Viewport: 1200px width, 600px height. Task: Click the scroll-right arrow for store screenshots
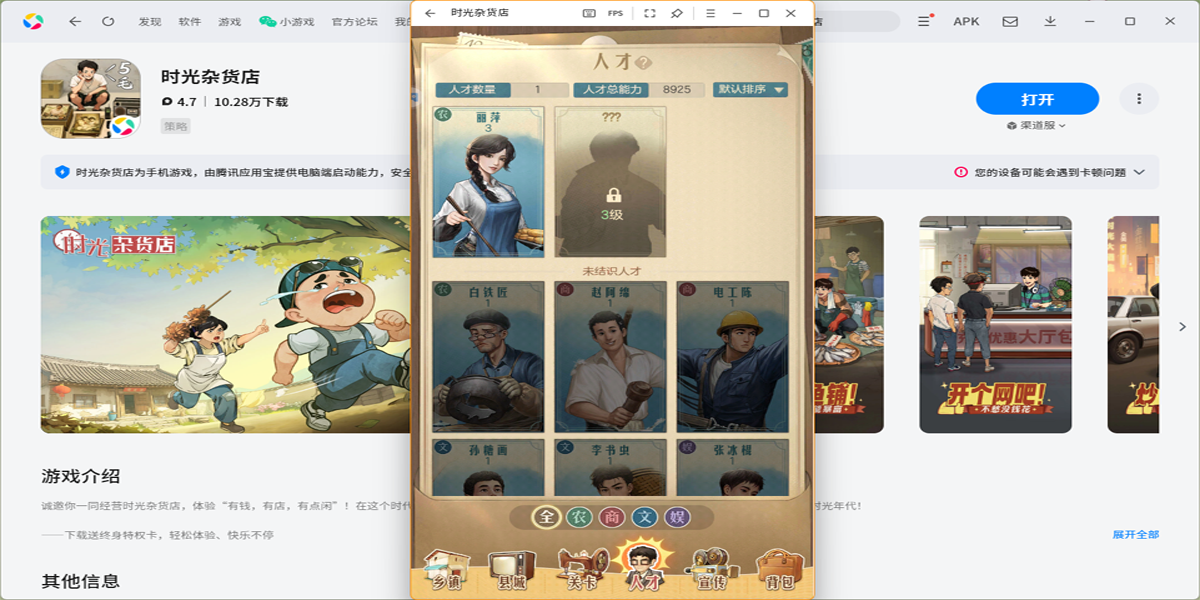pyautogui.click(x=1183, y=327)
